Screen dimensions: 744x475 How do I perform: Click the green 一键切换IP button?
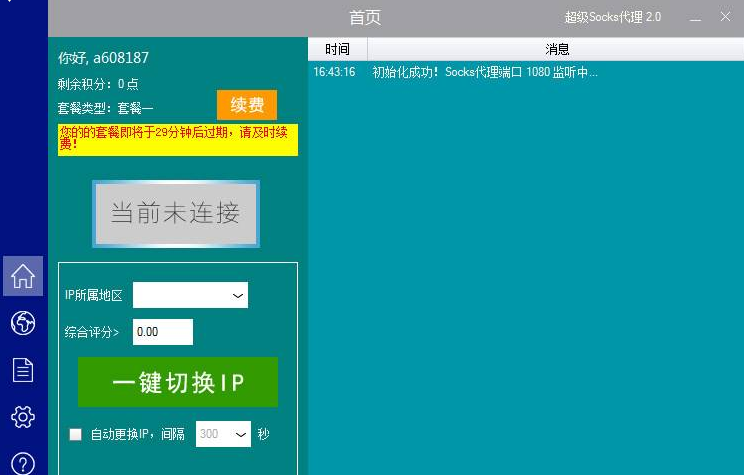[178, 383]
